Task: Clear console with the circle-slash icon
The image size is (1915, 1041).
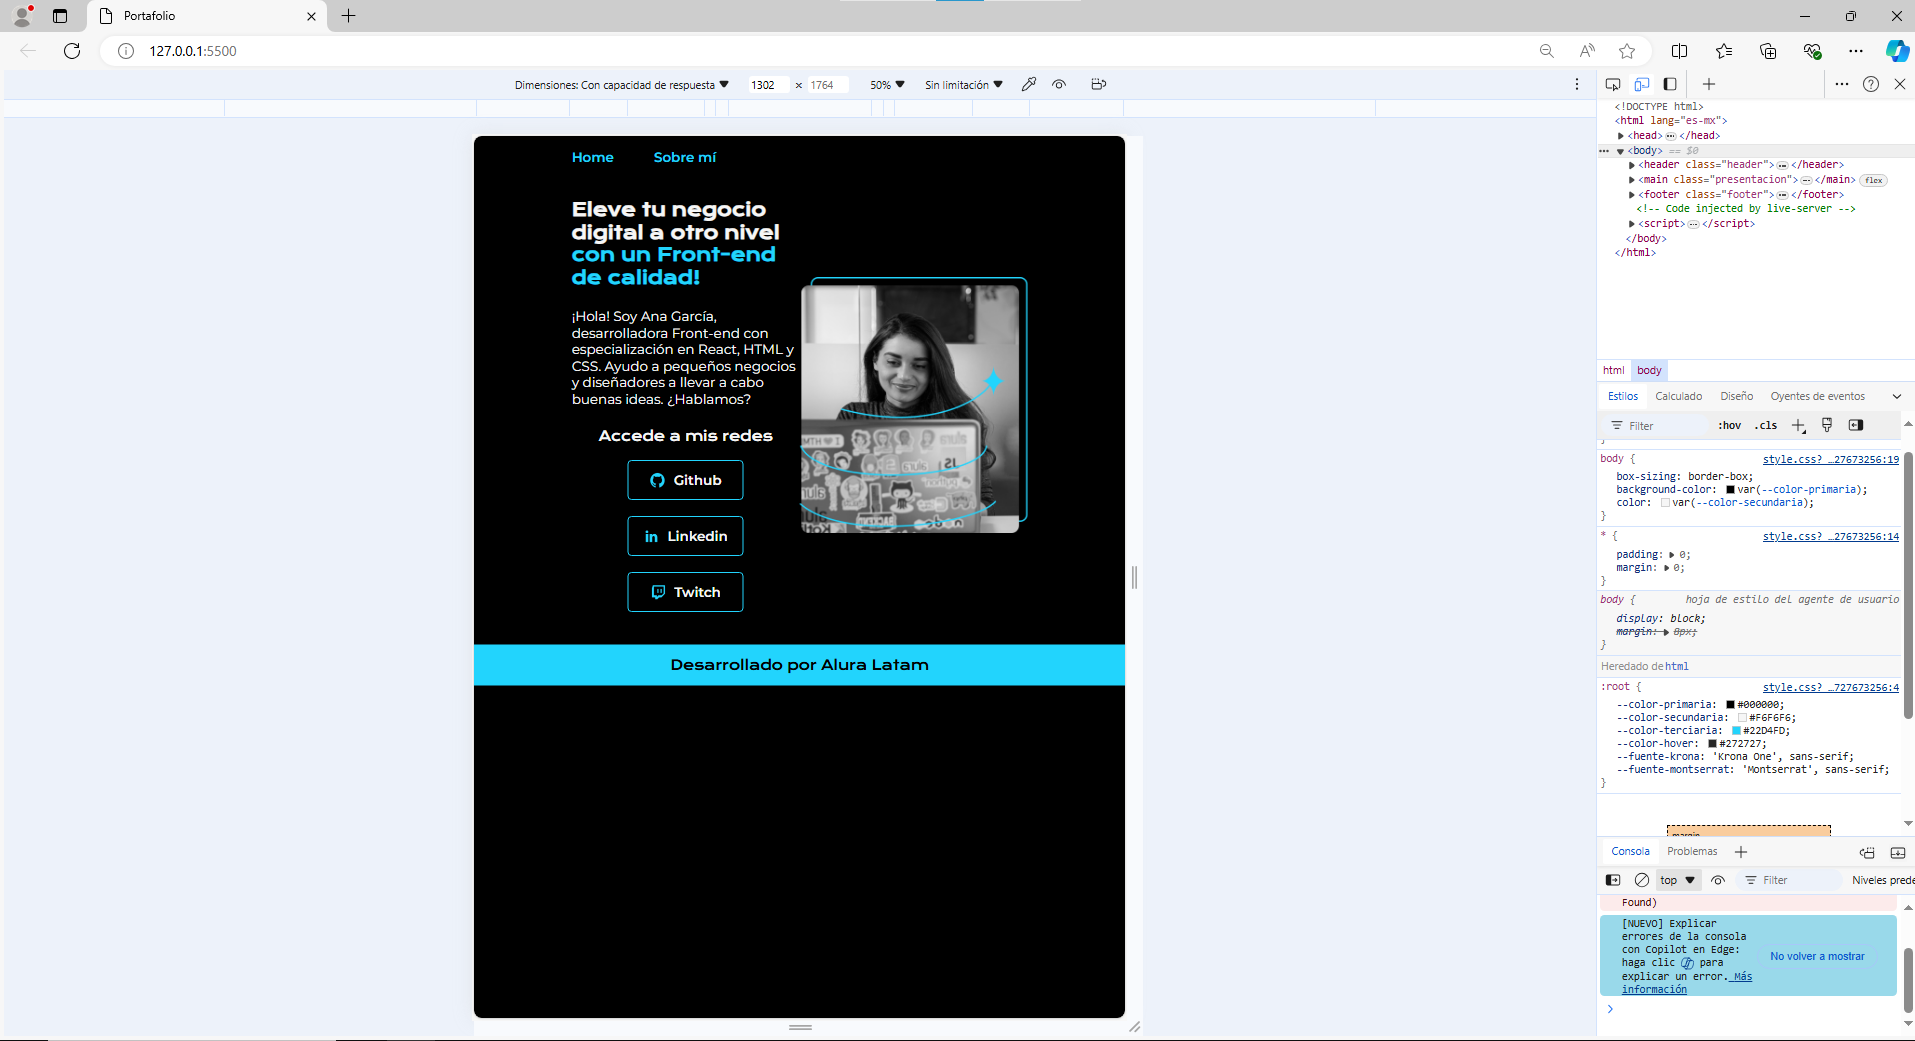Action: [x=1642, y=880]
